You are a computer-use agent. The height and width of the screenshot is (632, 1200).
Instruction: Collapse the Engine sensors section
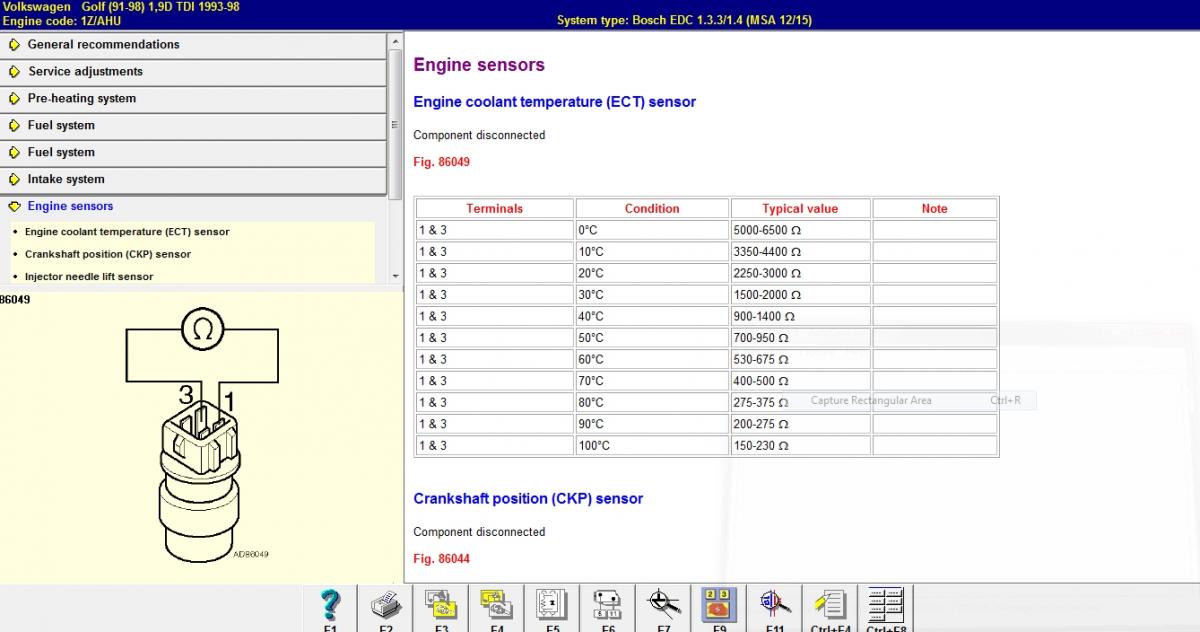[70, 207]
